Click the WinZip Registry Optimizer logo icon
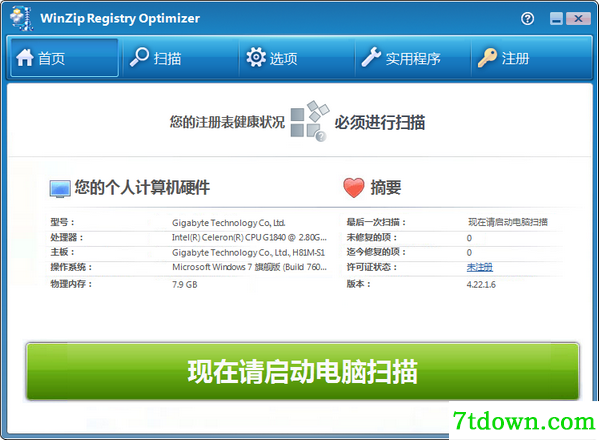This screenshot has width=599, height=440. [22, 18]
